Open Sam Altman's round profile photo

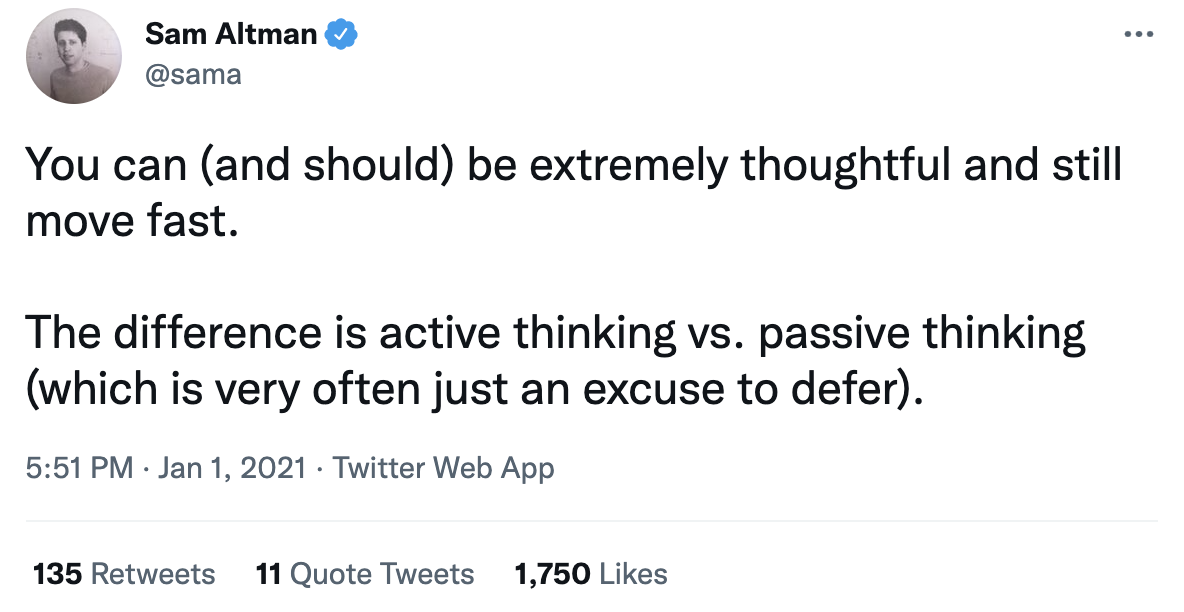coord(74,56)
